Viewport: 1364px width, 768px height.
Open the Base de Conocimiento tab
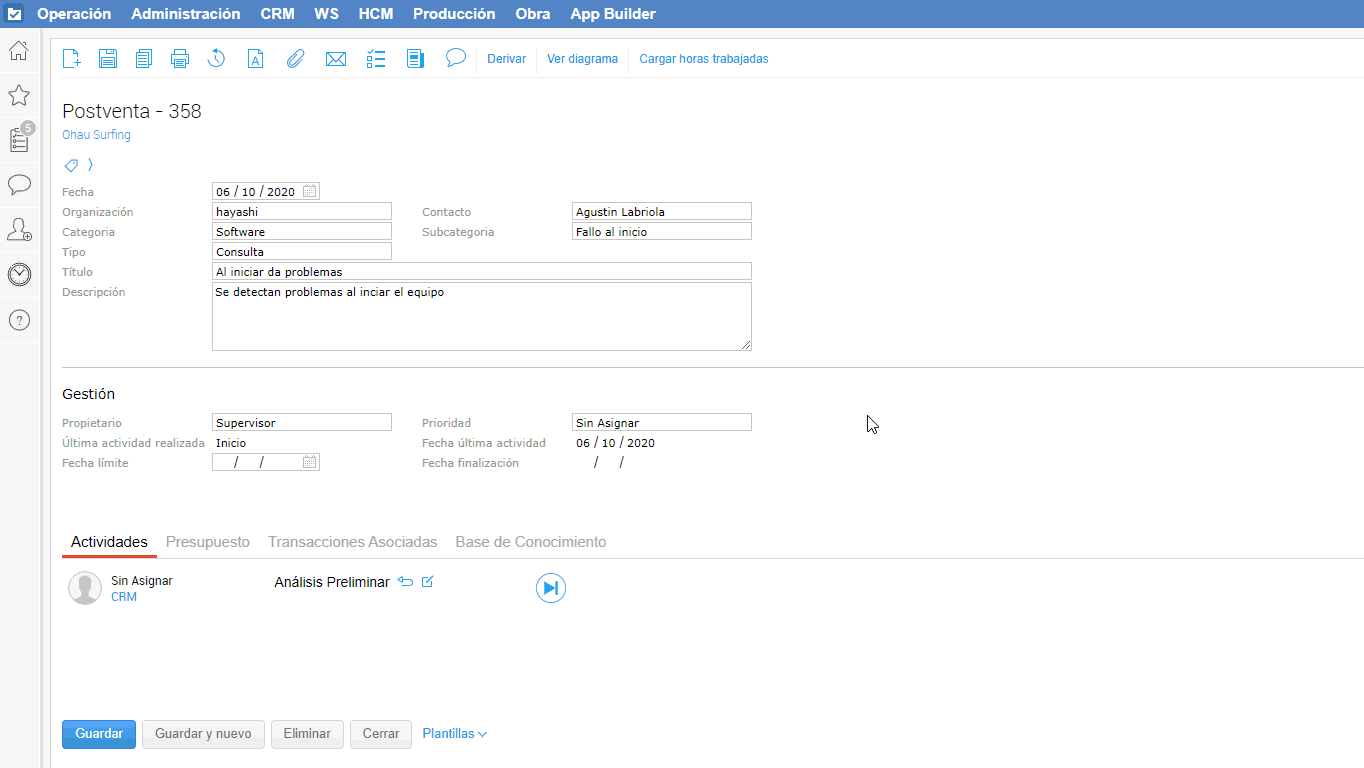click(530, 542)
